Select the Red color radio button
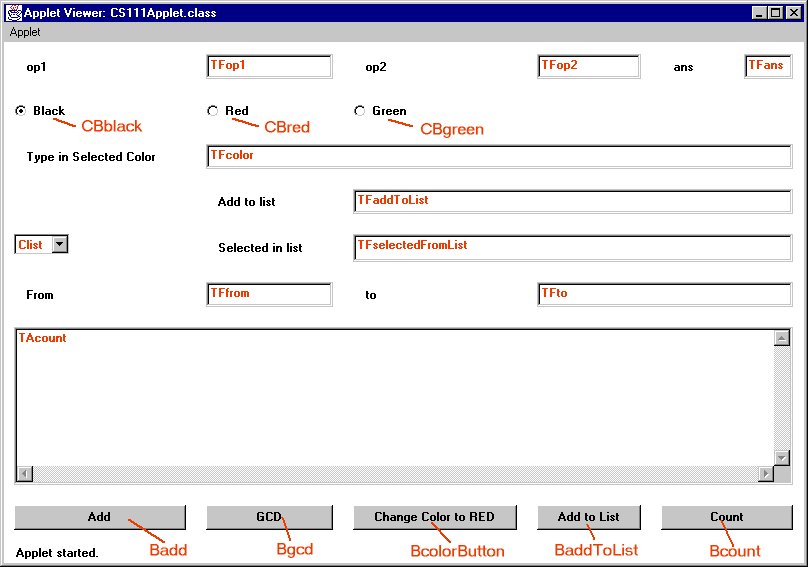Viewport: 808px width, 567px height. (212, 111)
